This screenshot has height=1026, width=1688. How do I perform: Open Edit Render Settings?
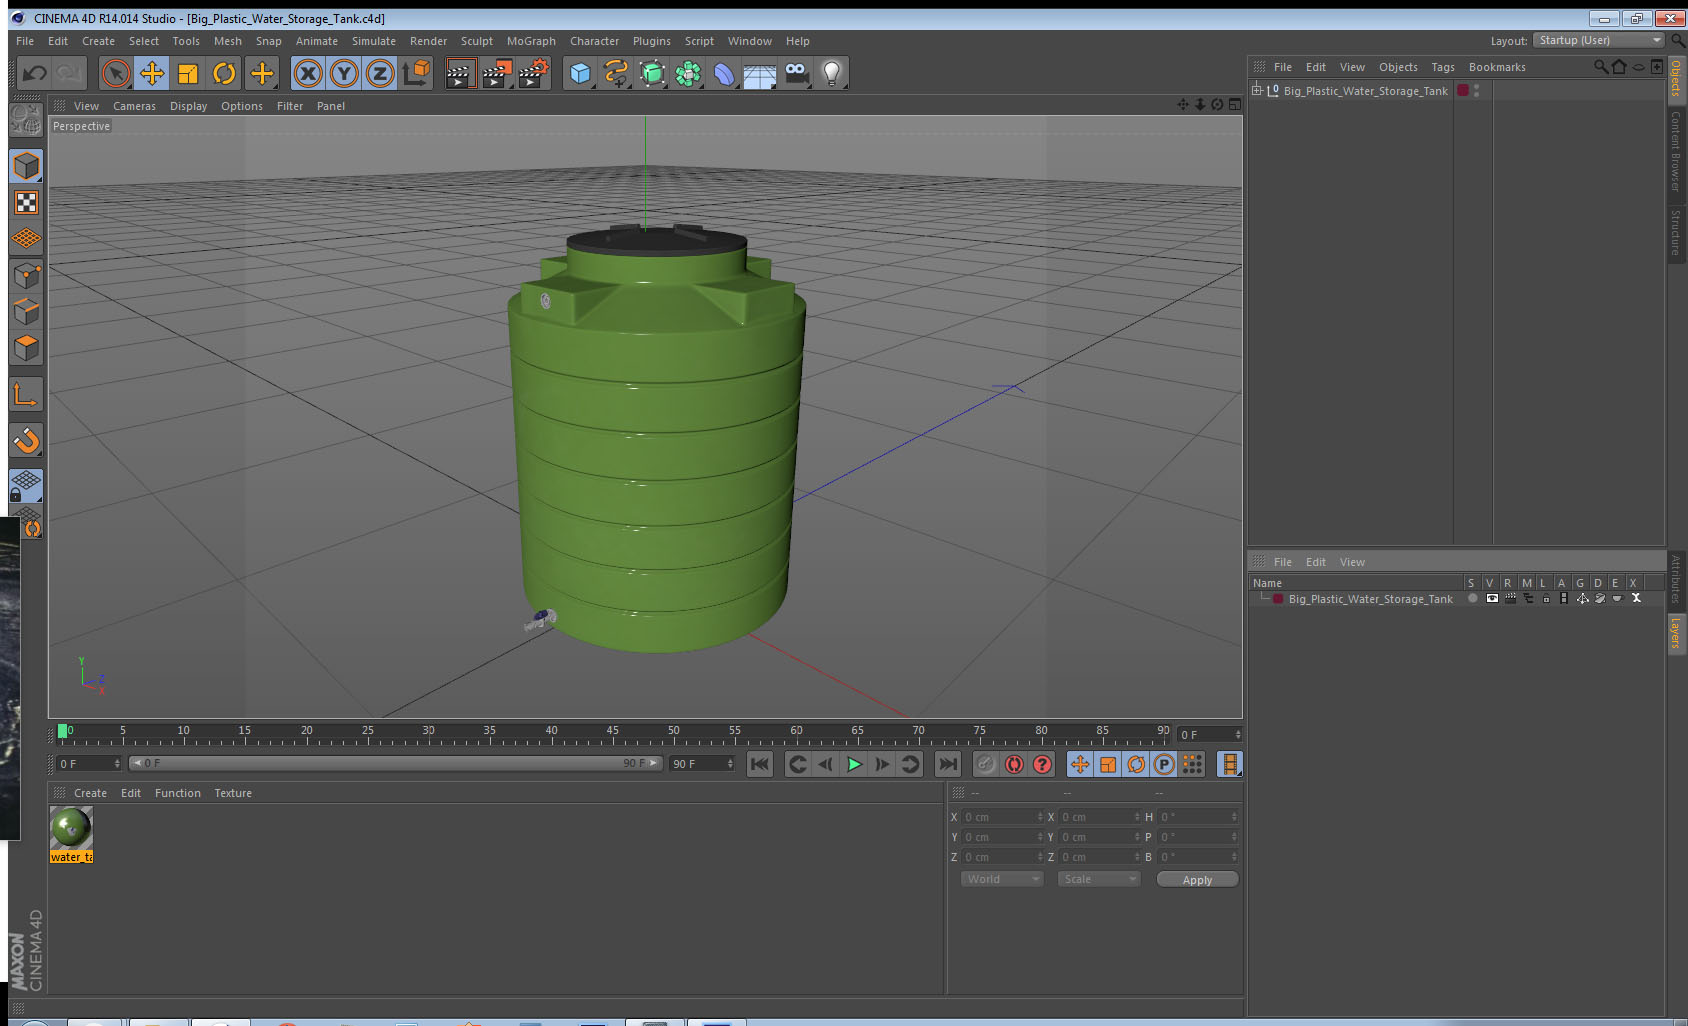click(533, 73)
